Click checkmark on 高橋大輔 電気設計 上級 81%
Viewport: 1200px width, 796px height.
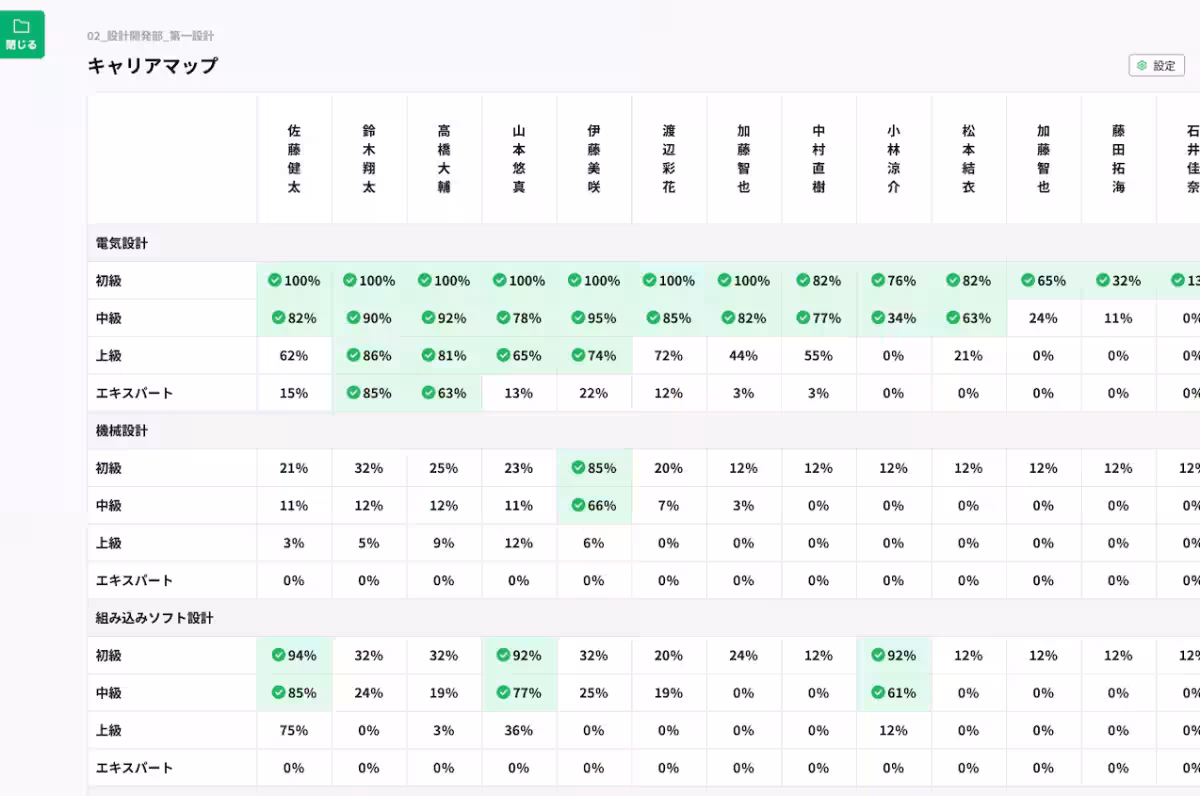(428, 355)
